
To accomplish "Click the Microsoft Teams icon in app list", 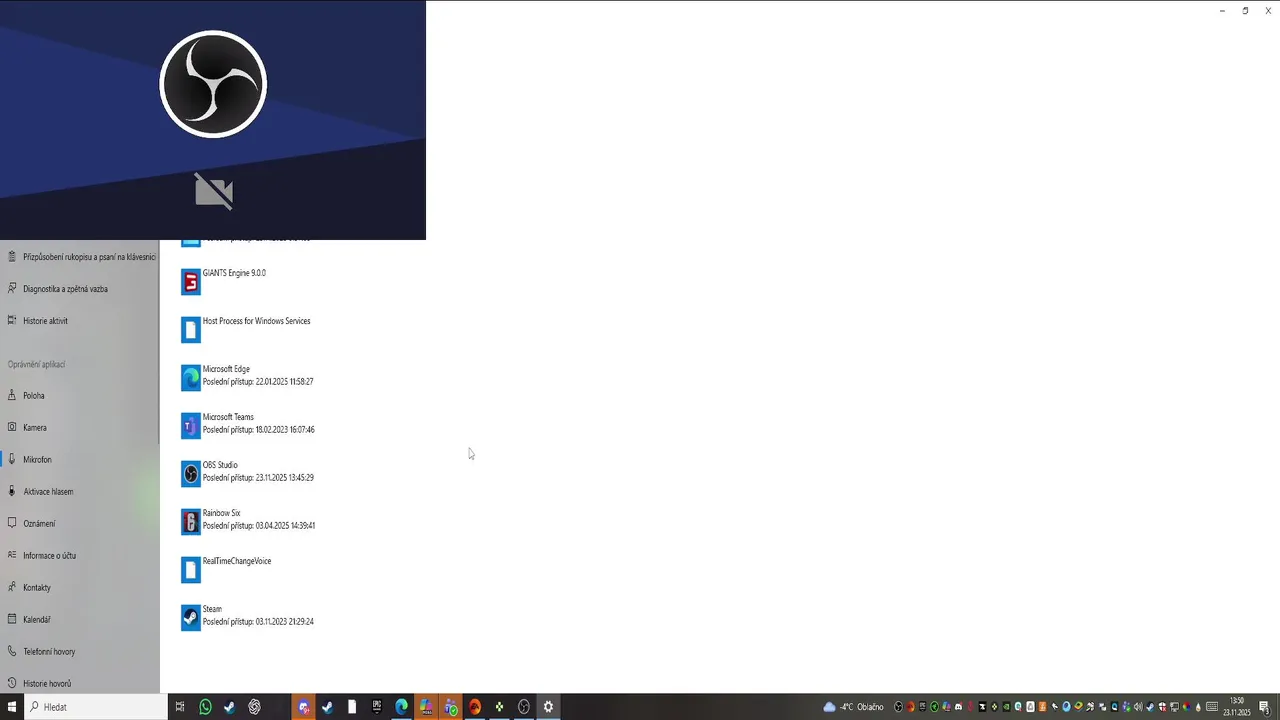I will pyautogui.click(x=190, y=426).
